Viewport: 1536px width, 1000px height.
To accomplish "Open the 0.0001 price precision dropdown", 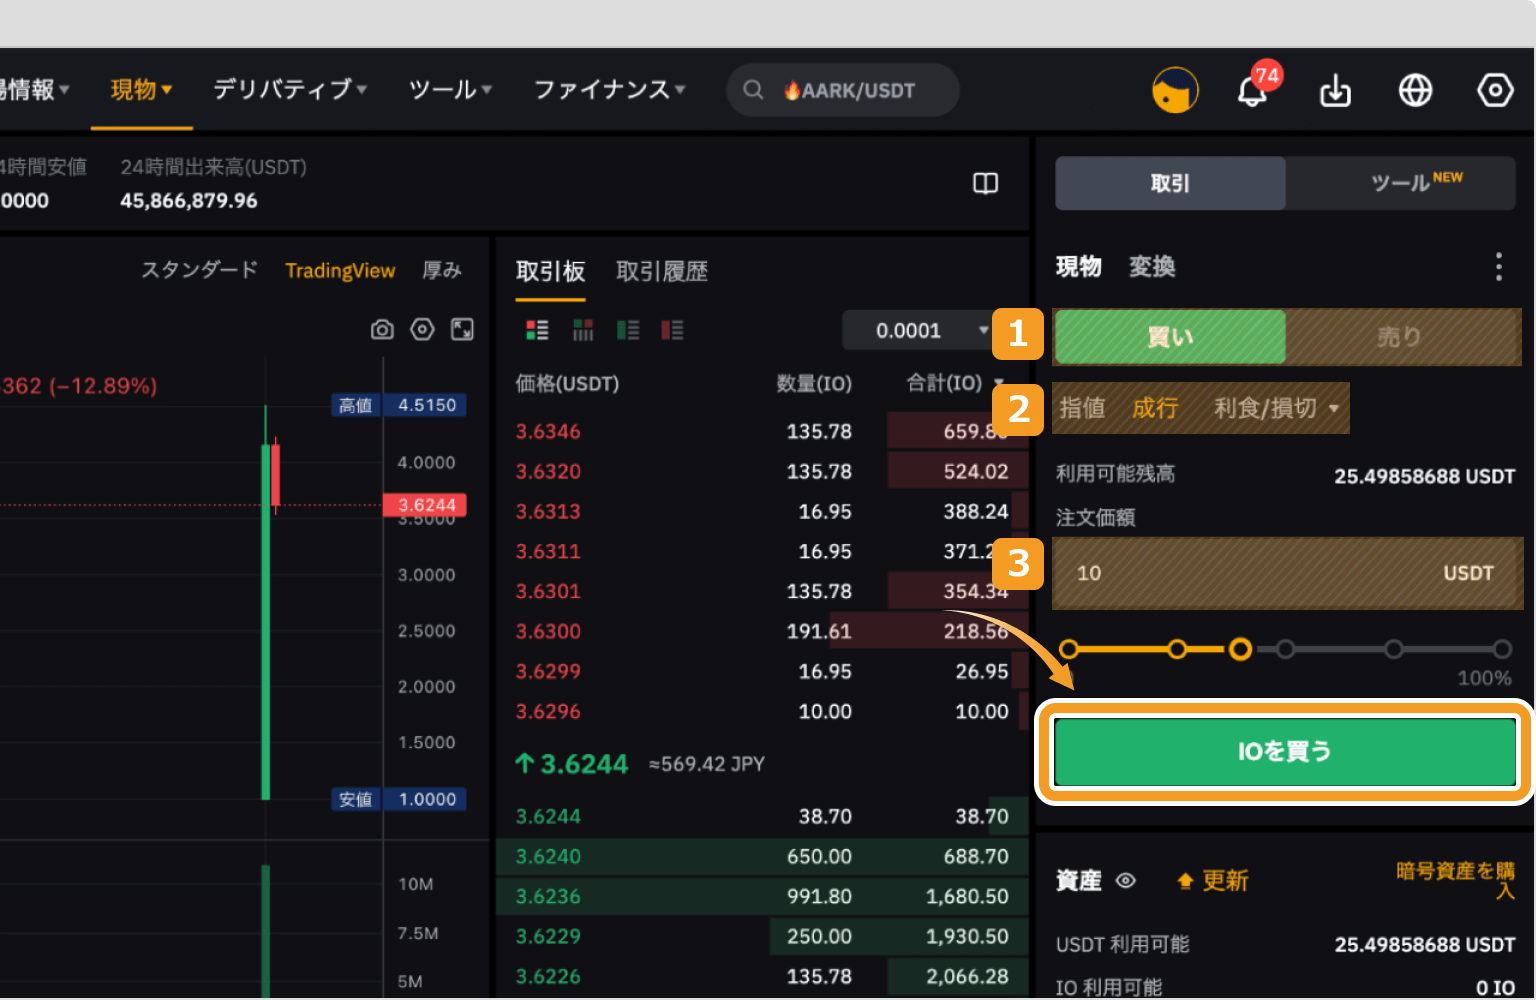I will click(x=932, y=330).
